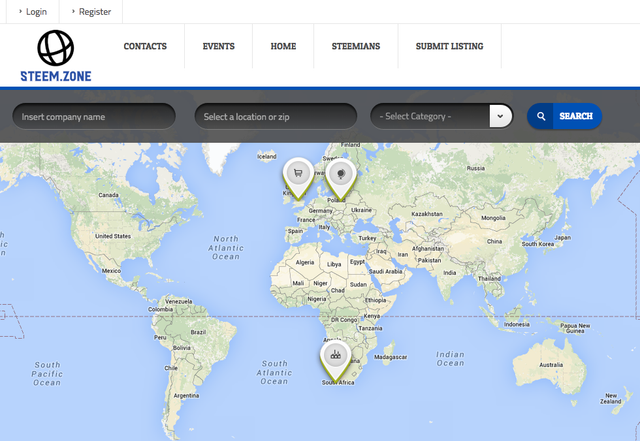Click the magnifying glass search icon
The width and height of the screenshot is (640, 441).
[541, 116]
